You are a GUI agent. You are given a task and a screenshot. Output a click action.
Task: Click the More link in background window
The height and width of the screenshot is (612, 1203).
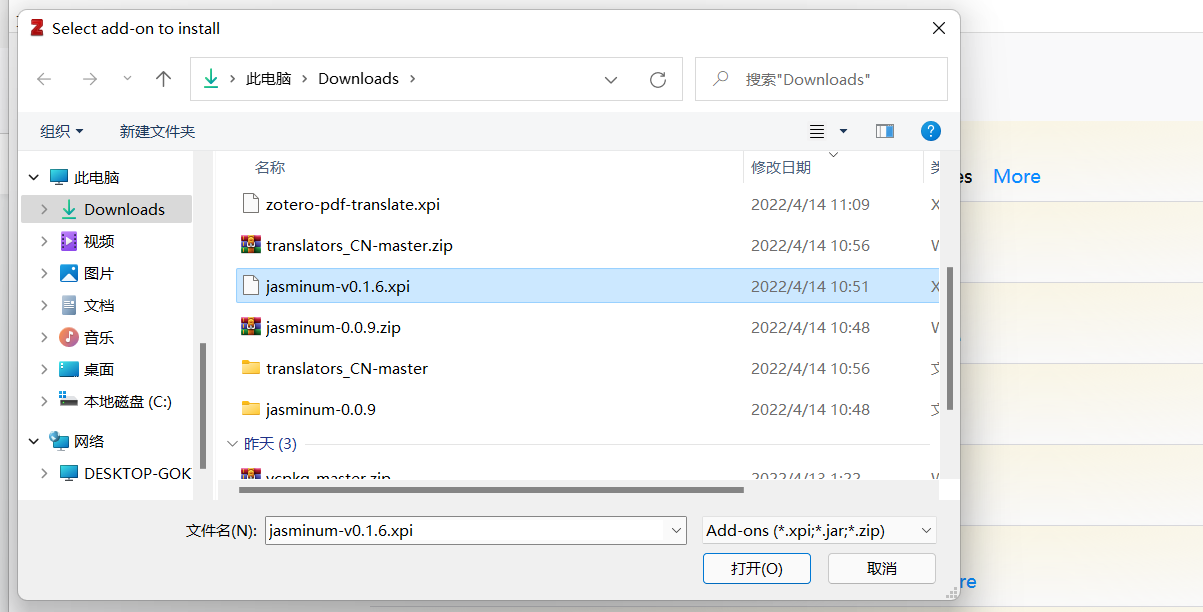click(x=1017, y=176)
